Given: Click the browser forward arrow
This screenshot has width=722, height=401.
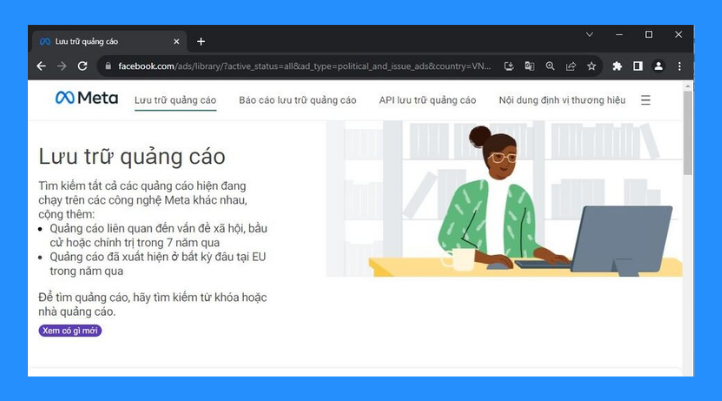Looking at the screenshot, I should pyautogui.click(x=62, y=66).
